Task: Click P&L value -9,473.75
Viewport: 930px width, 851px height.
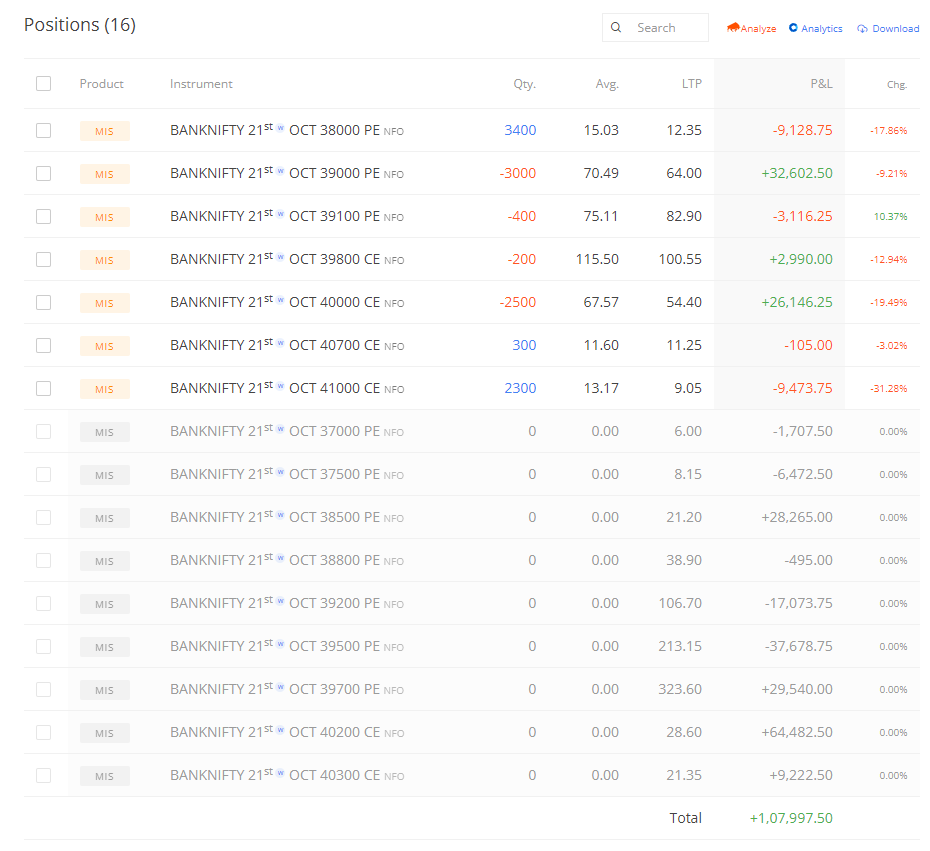Action: (802, 388)
